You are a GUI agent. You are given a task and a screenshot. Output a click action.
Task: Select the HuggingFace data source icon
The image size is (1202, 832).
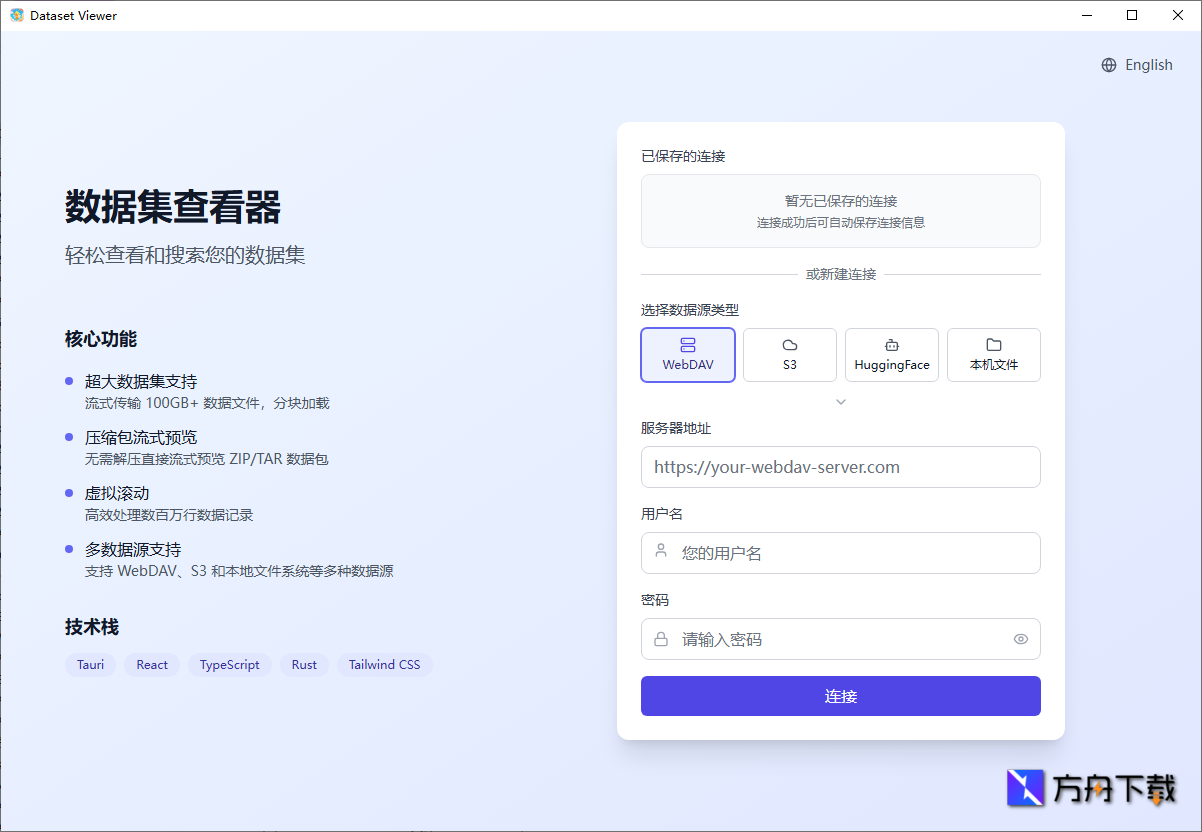point(891,343)
